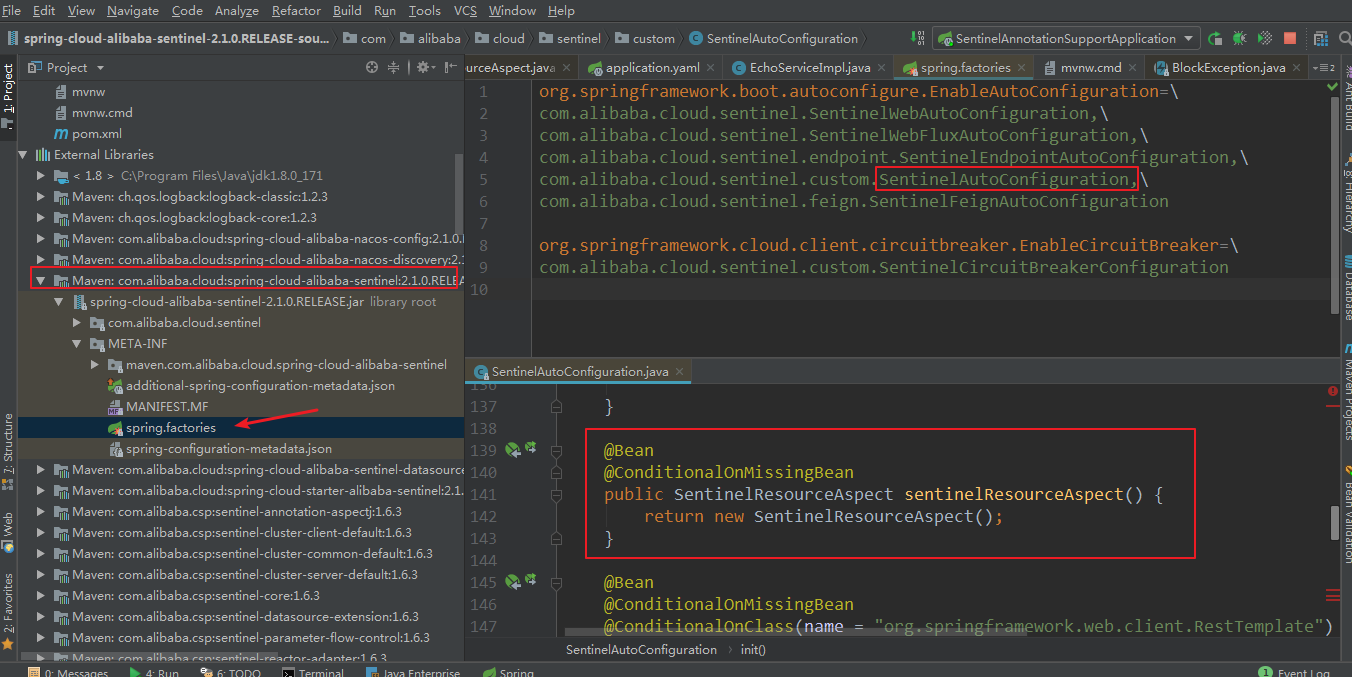Open the Terminal tool window

312,673
